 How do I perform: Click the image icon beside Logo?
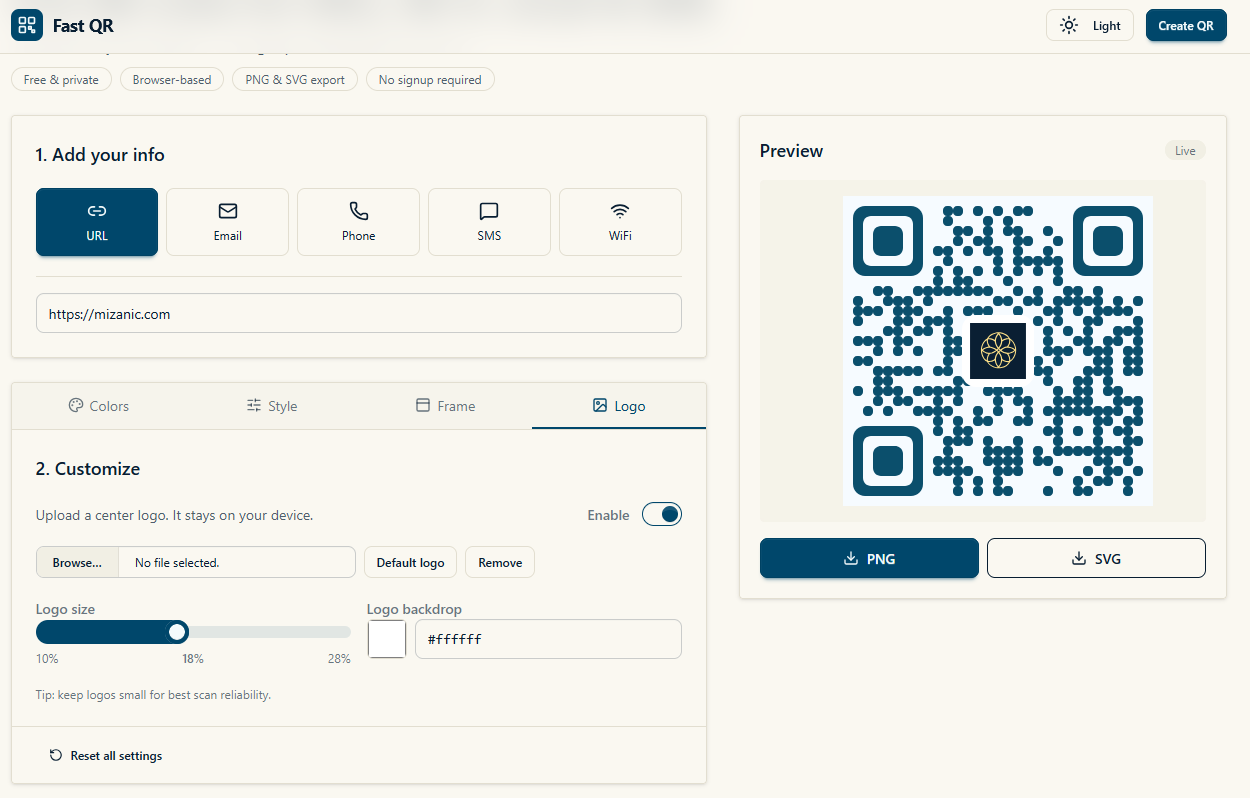click(x=600, y=406)
